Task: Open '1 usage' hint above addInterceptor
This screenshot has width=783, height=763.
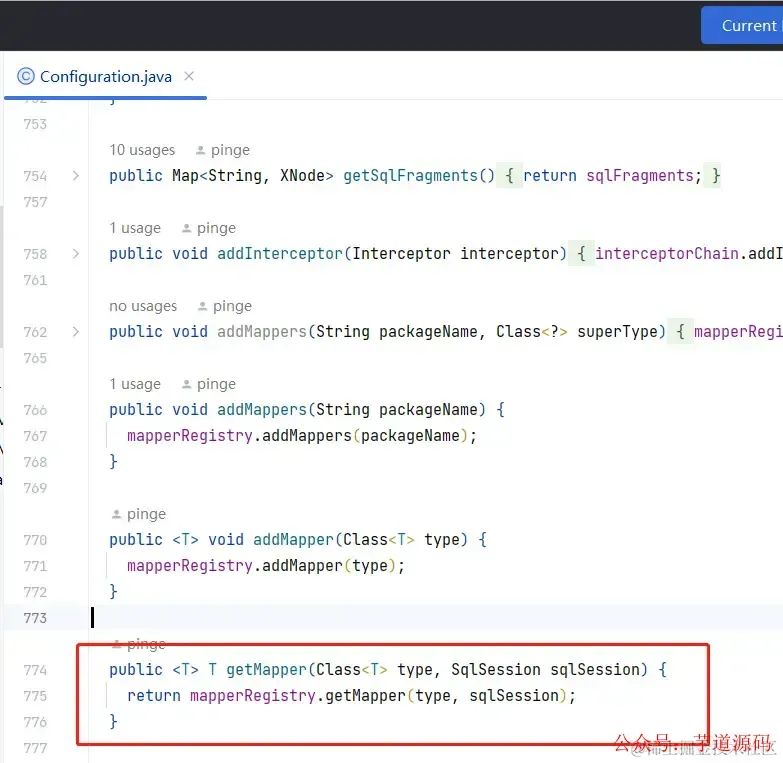Action: click(x=135, y=228)
